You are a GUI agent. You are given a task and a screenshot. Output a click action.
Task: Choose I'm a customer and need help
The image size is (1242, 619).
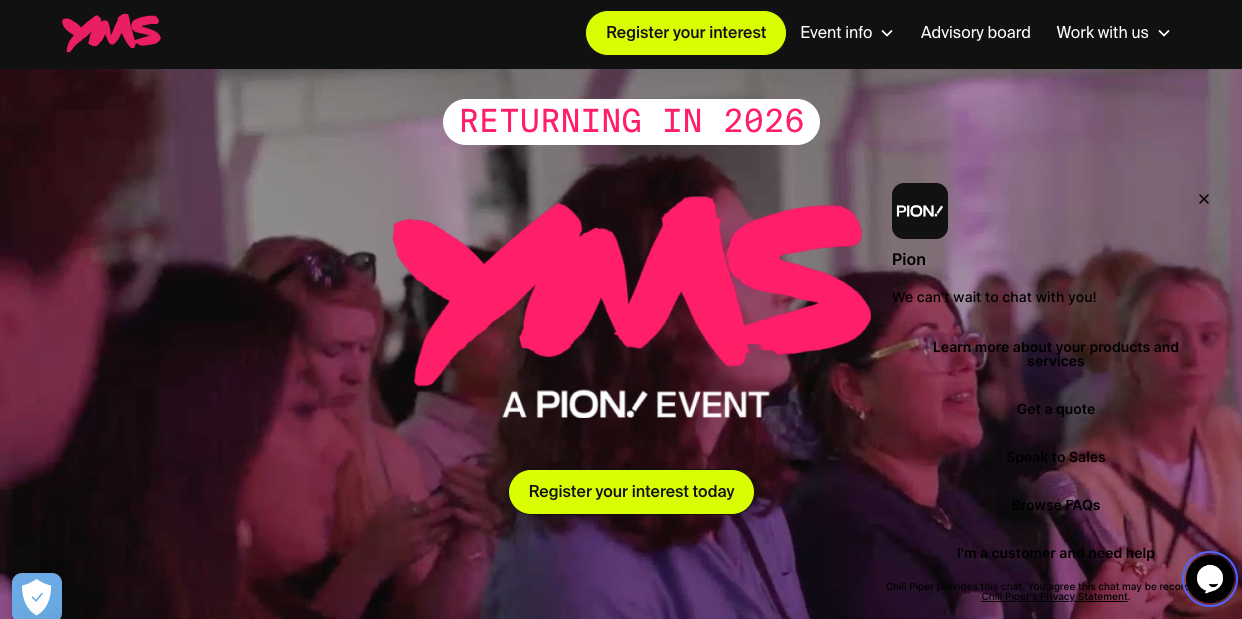[1056, 553]
